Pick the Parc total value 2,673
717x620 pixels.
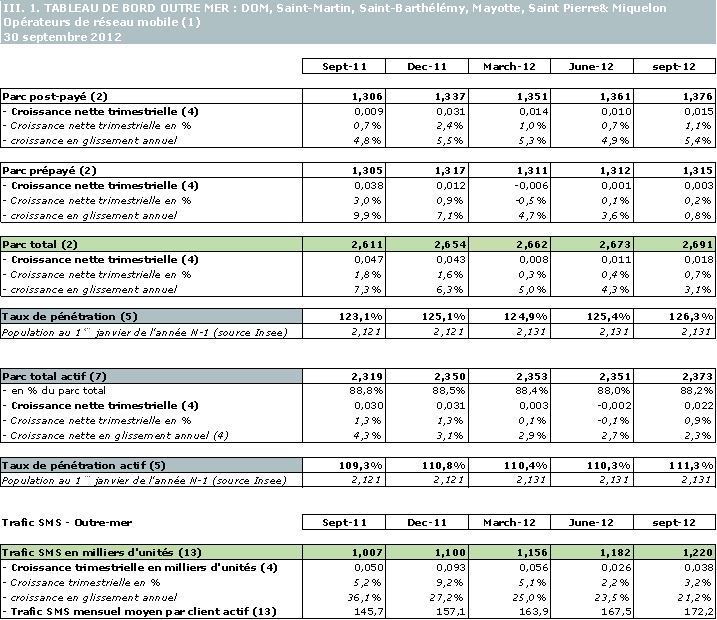coord(592,244)
